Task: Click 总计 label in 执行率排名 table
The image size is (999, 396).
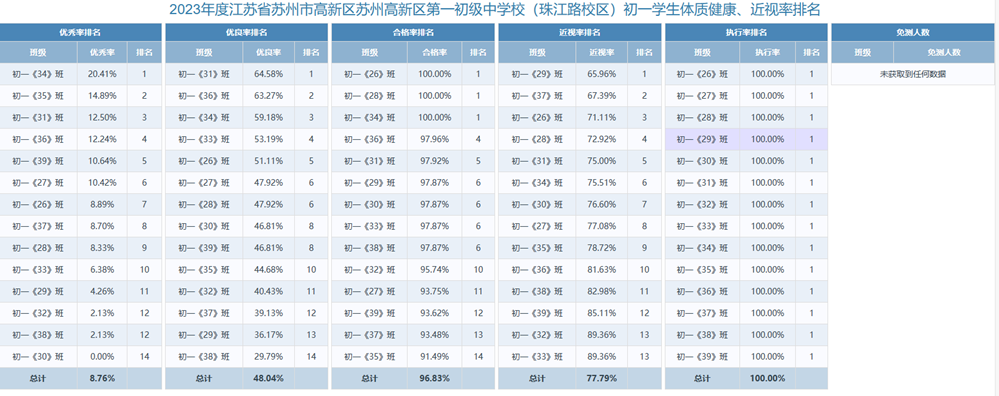Action: [x=702, y=378]
